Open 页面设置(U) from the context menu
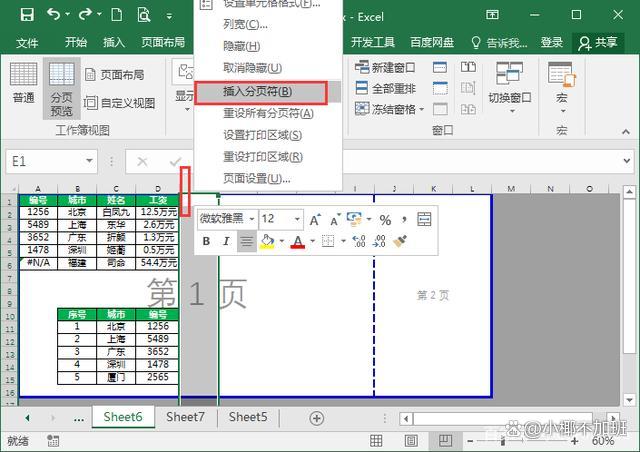Screen dimensions: 640x452 click(x=257, y=178)
